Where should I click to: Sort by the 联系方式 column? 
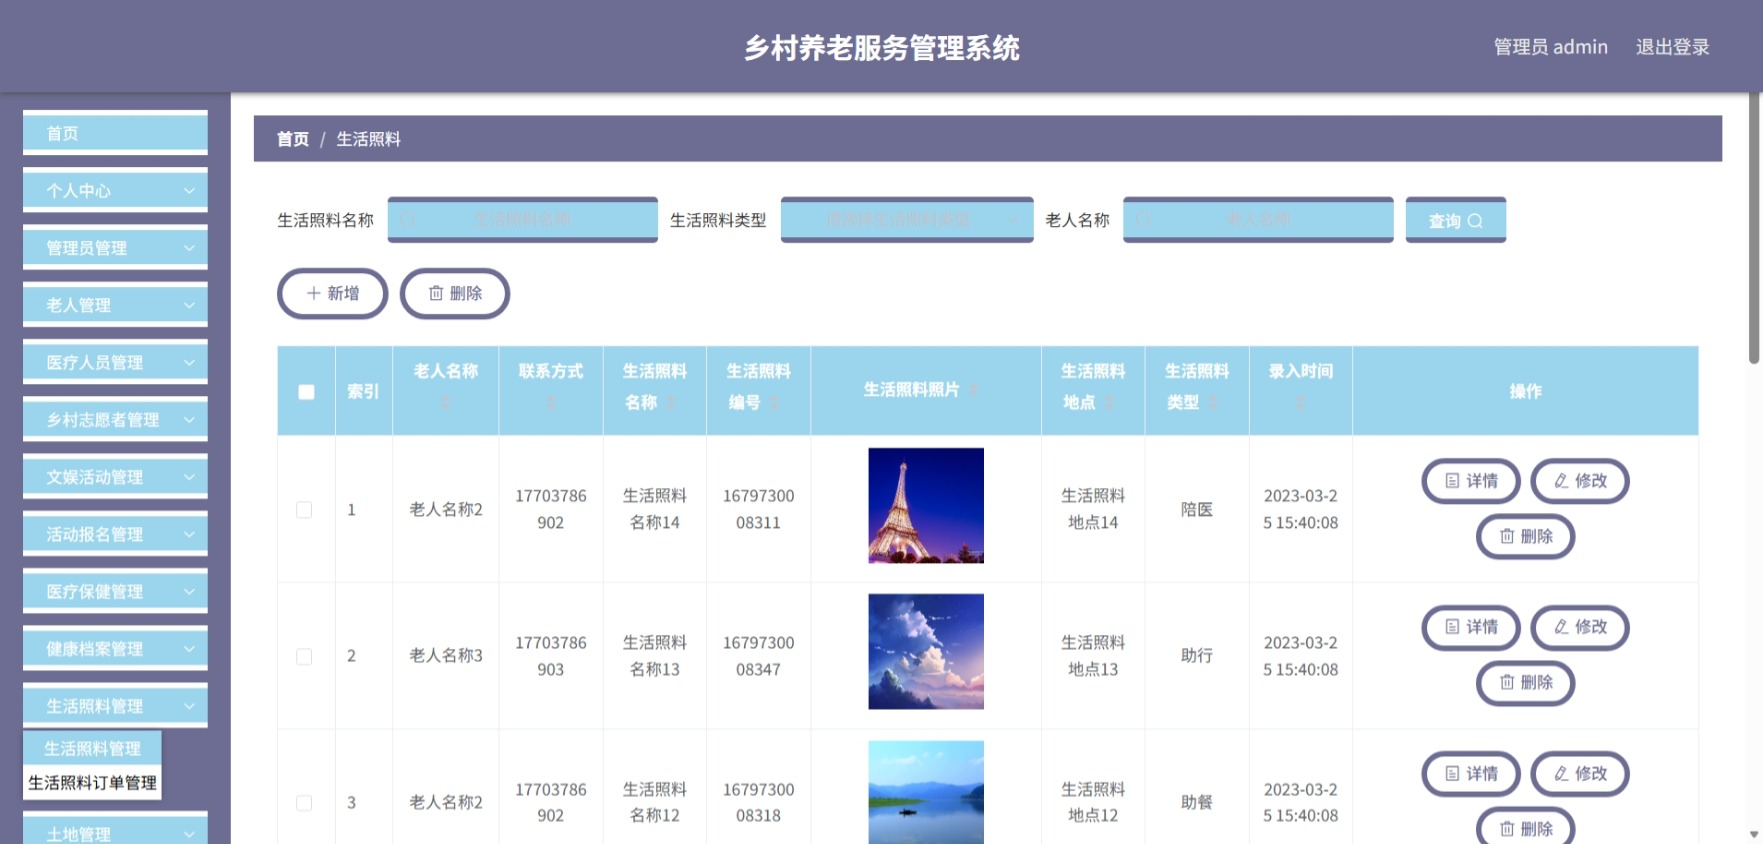tap(551, 403)
